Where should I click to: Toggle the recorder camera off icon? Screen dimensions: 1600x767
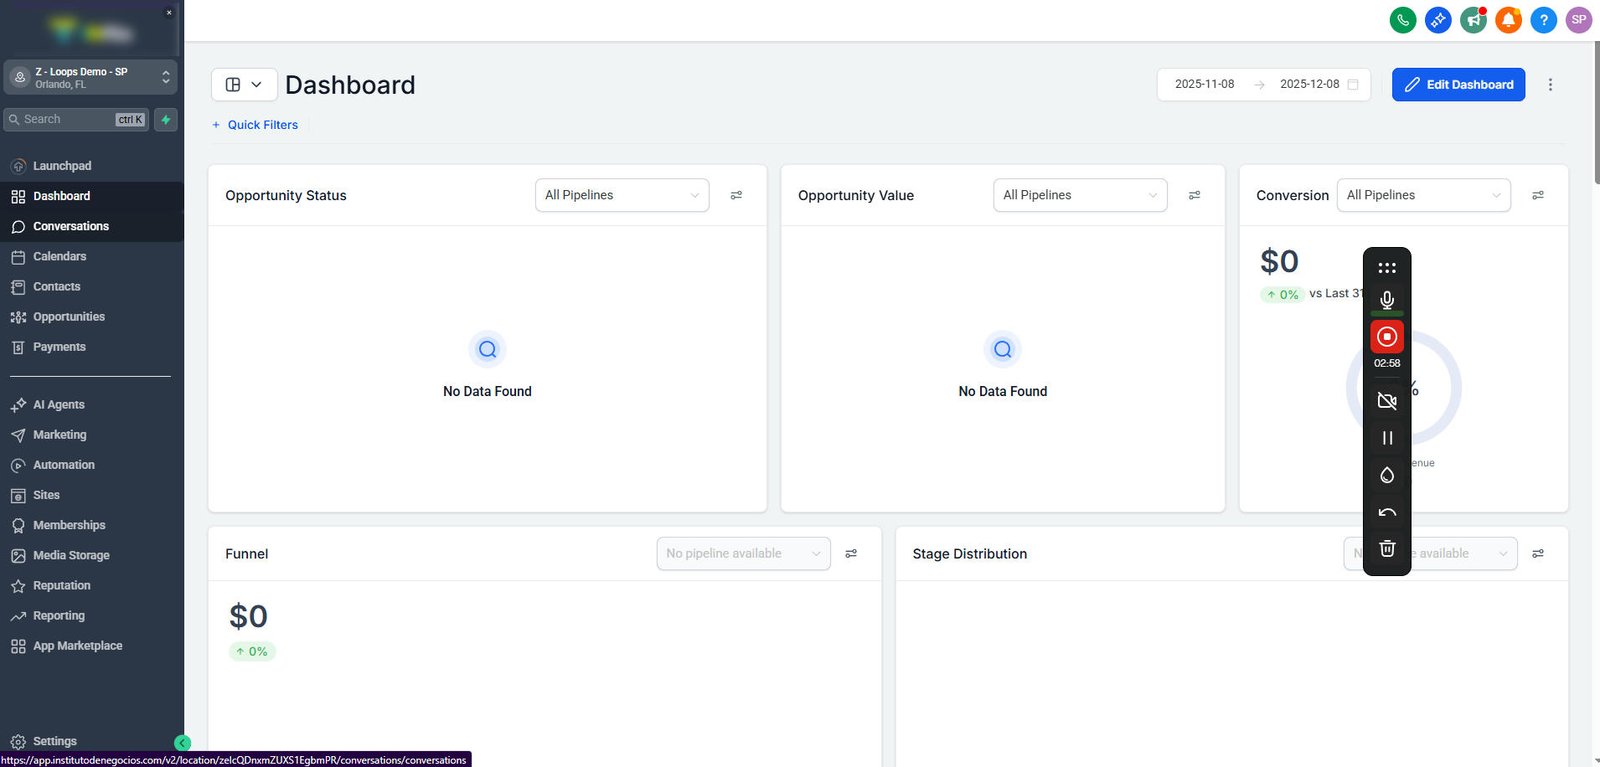point(1387,401)
